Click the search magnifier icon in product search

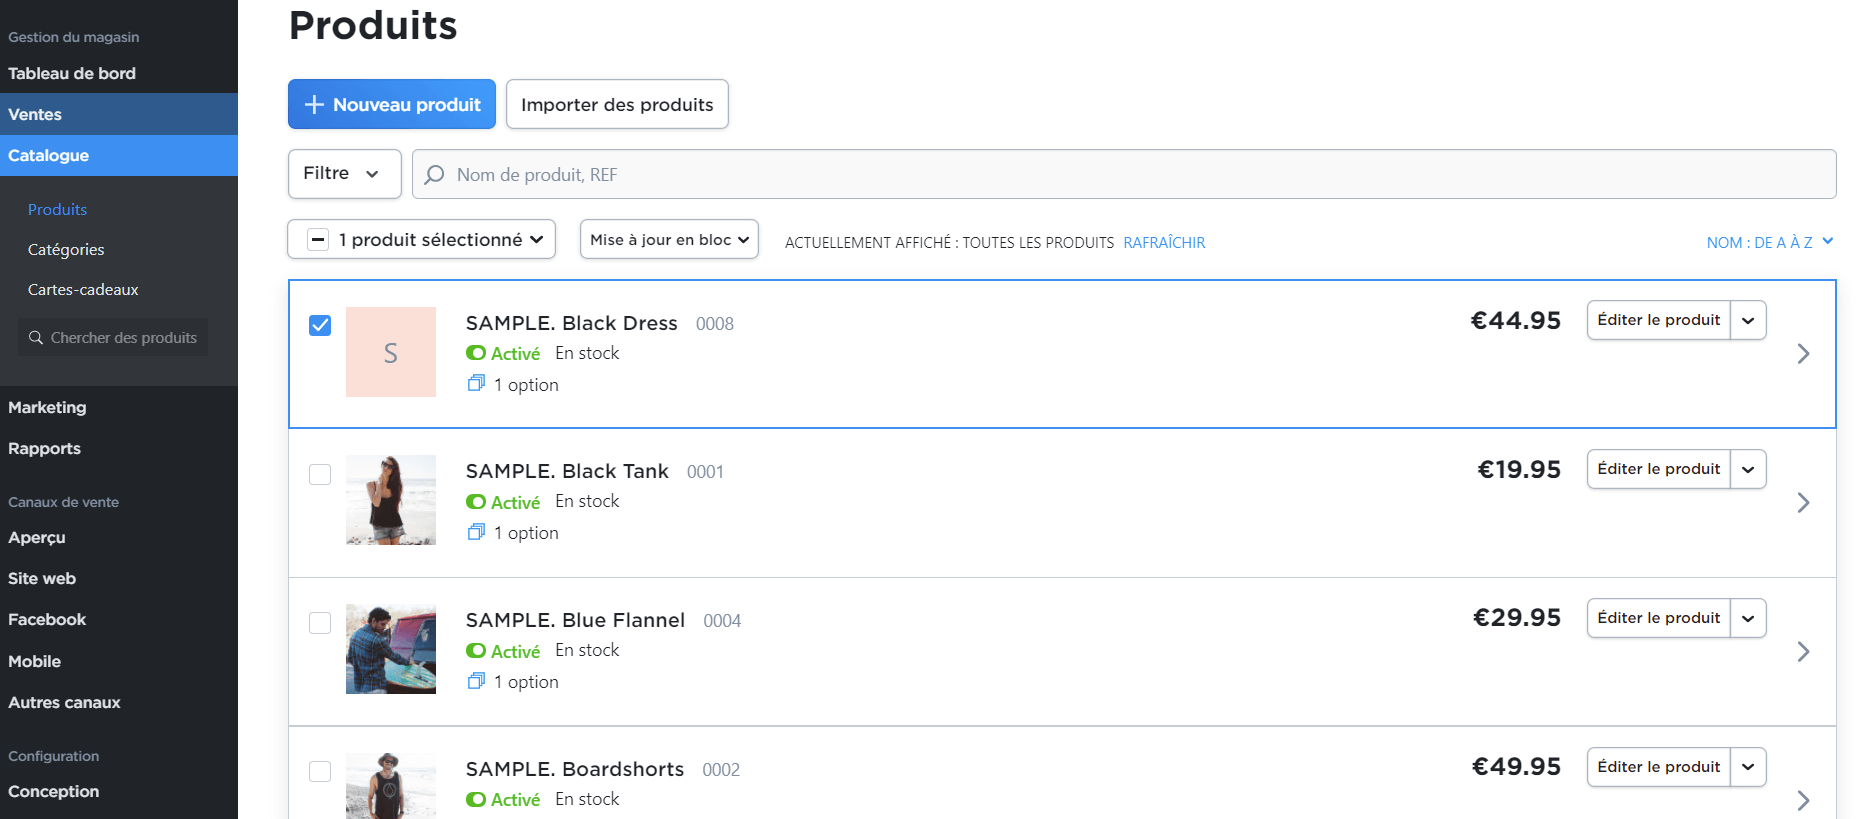point(434,175)
